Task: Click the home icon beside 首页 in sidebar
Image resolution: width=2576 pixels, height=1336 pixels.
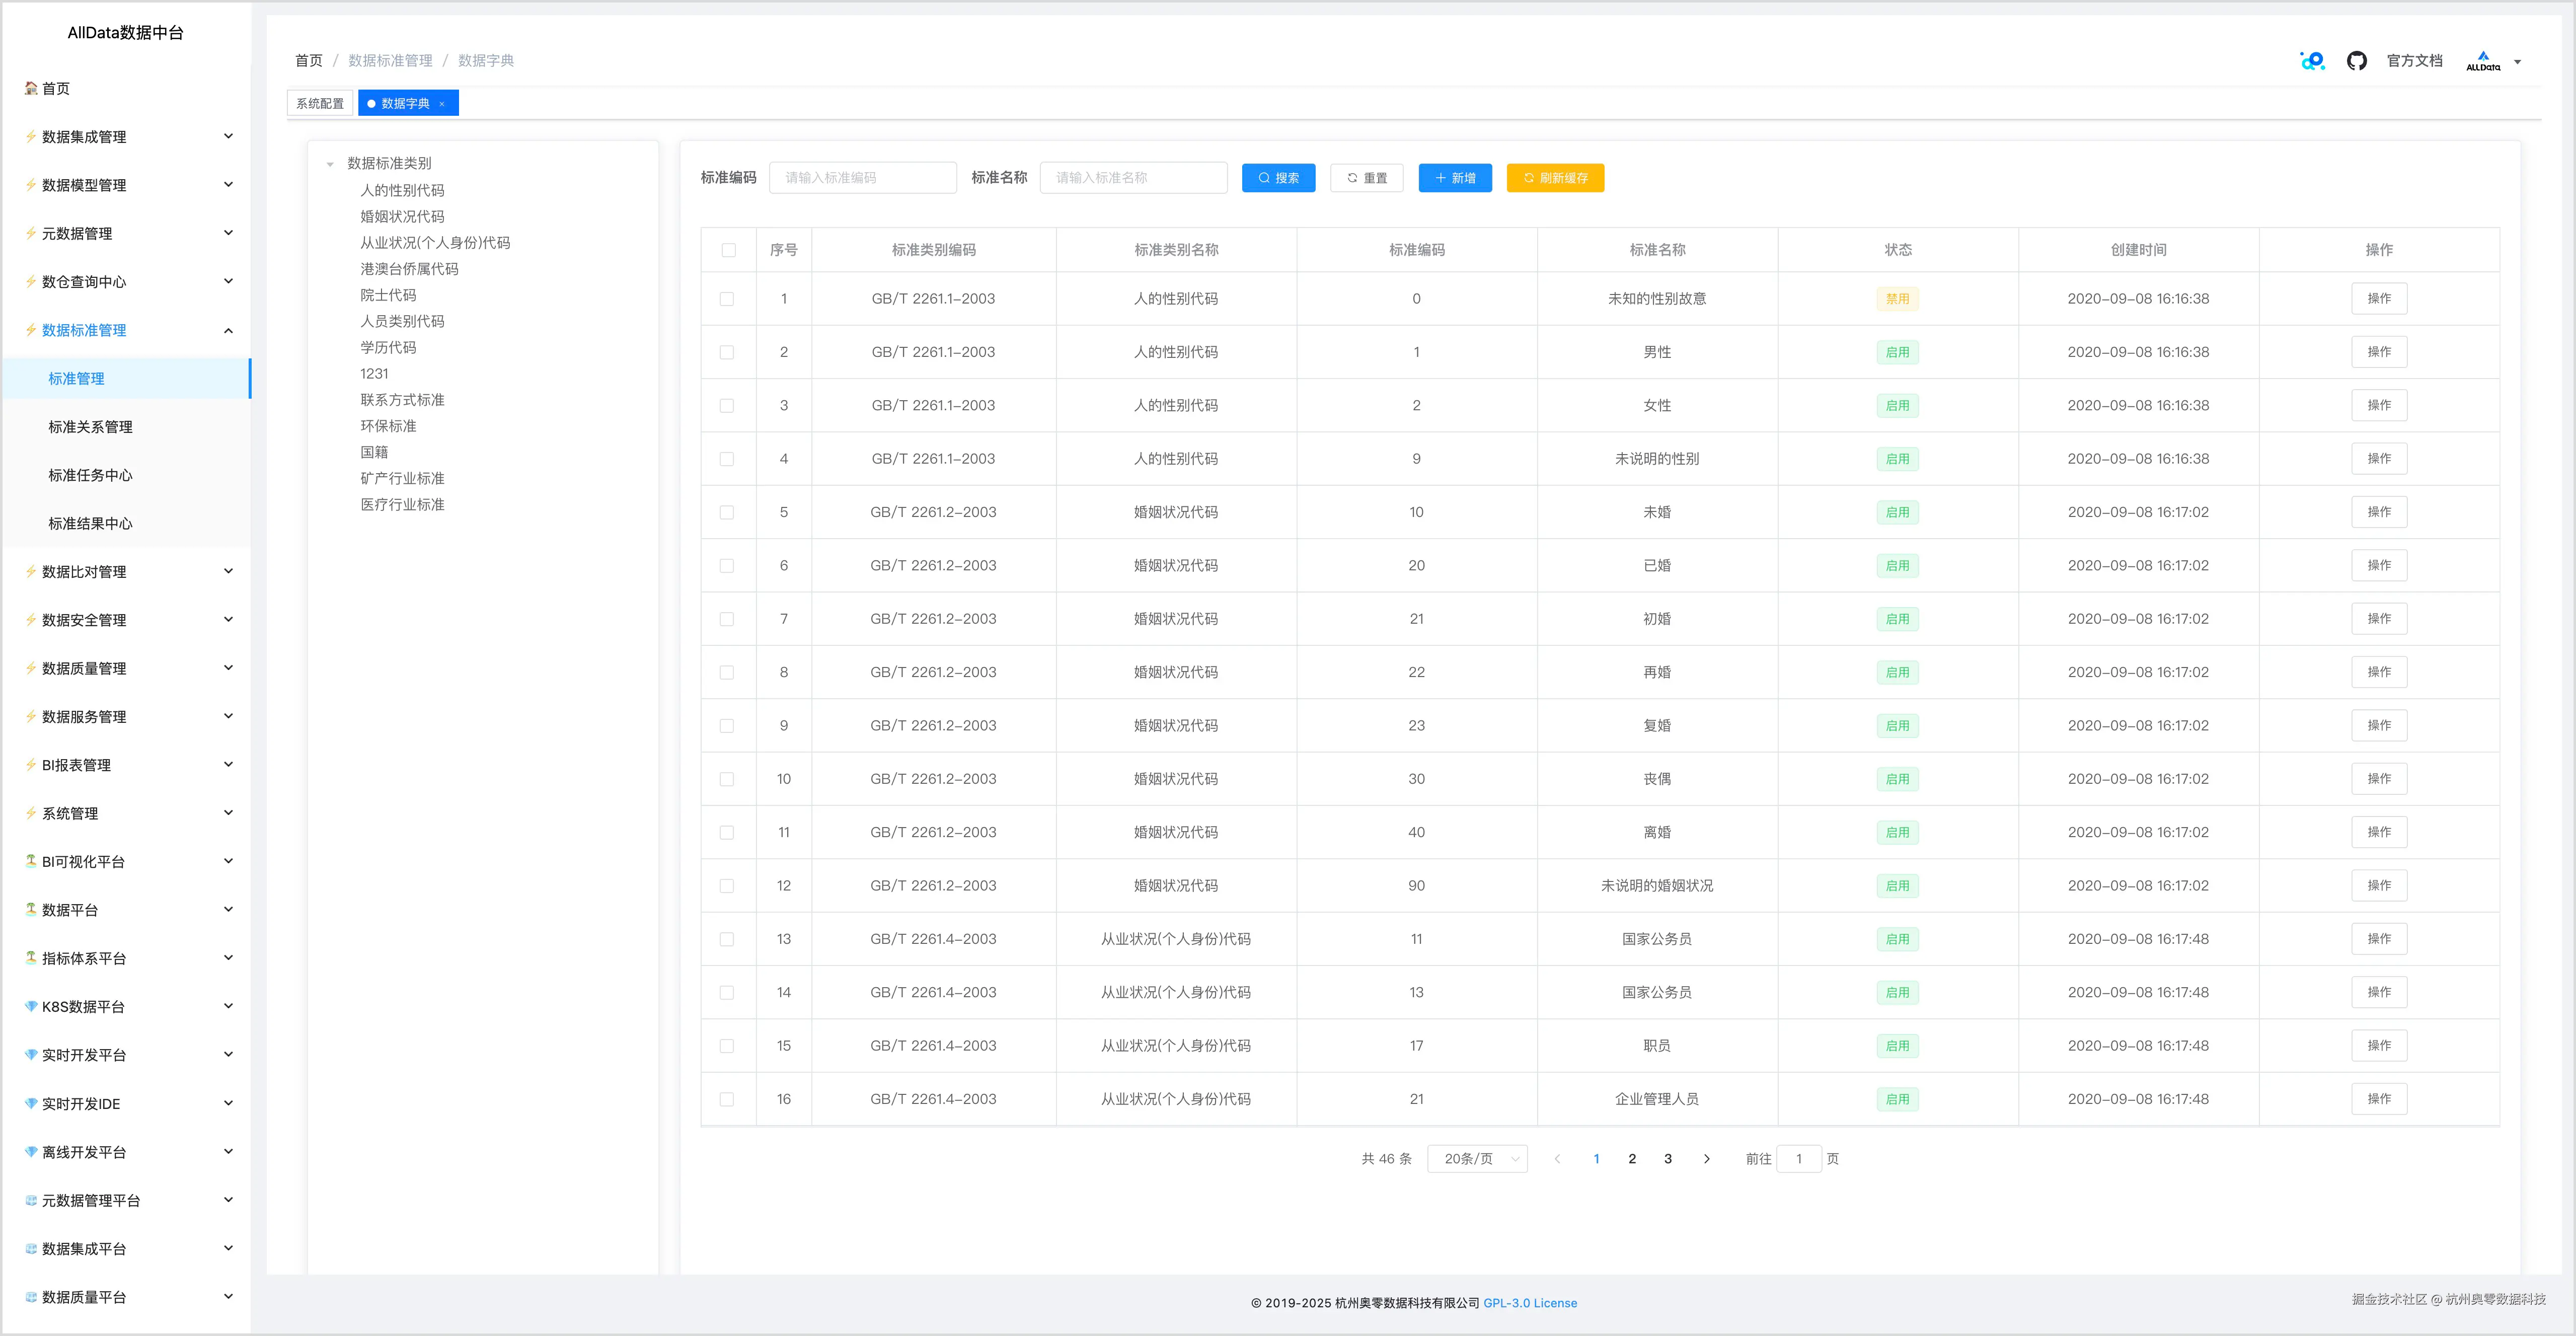Action: coord(31,88)
